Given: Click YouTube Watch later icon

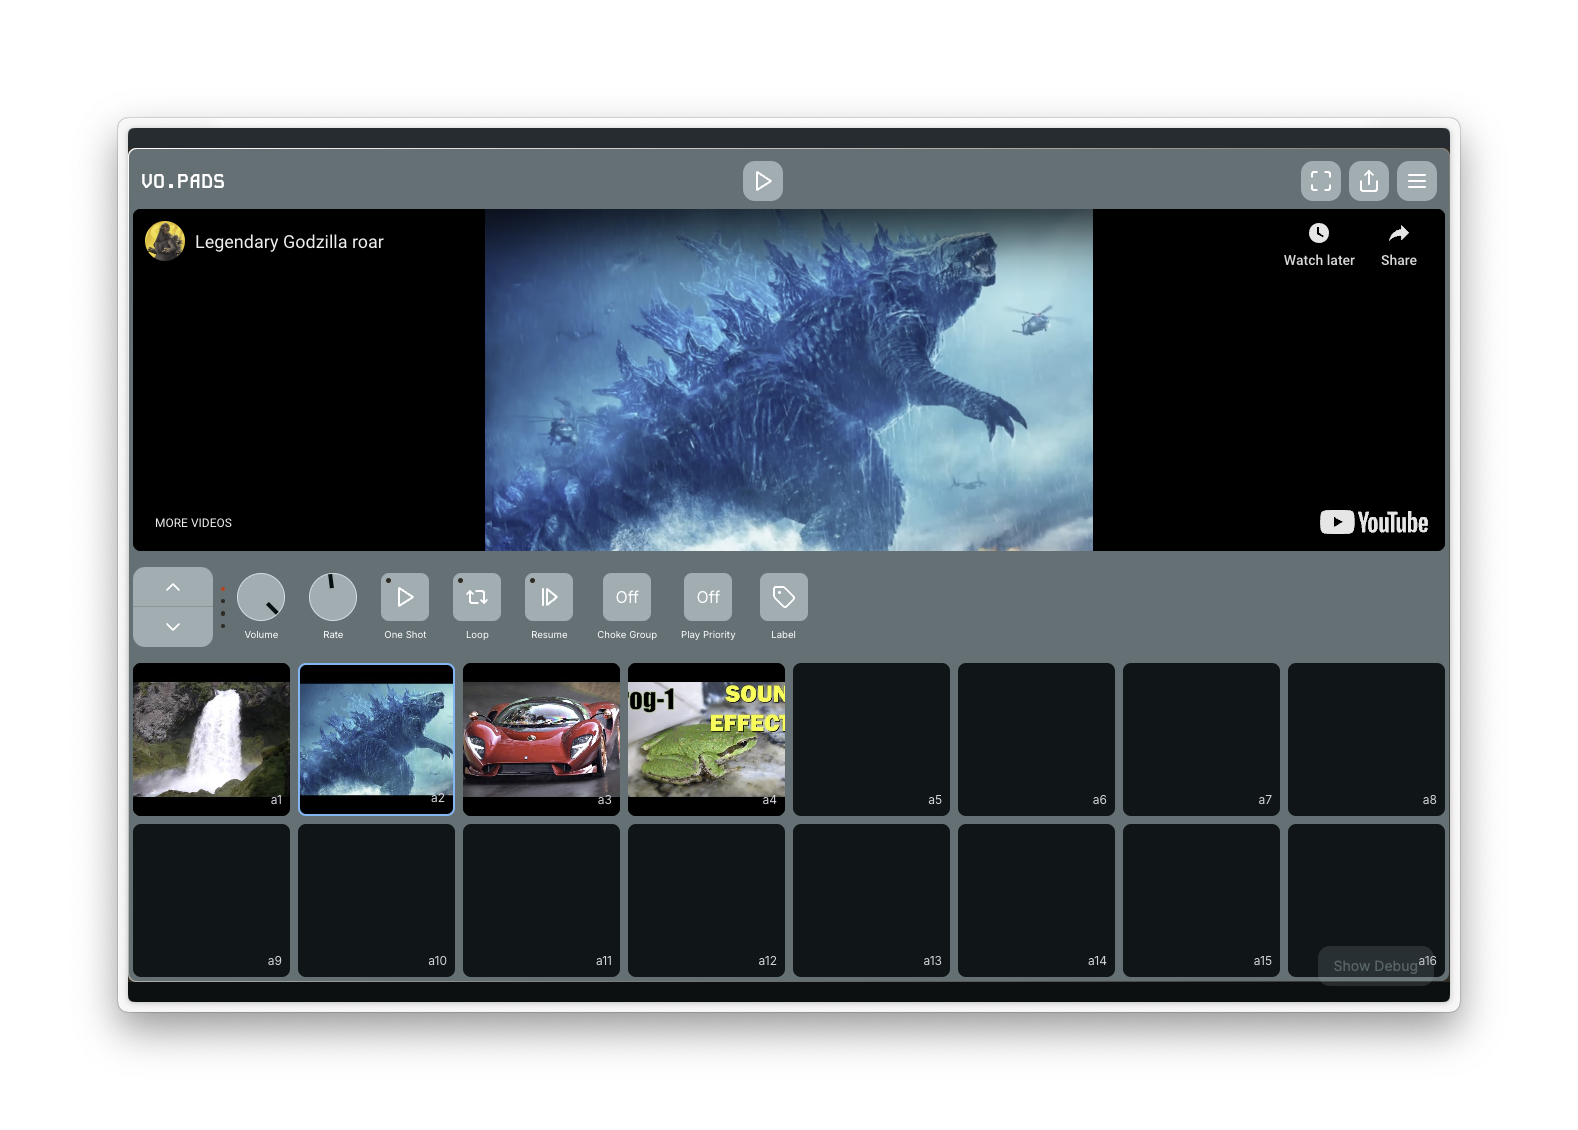Looking at the screenshot, I should coord(1318,234).
